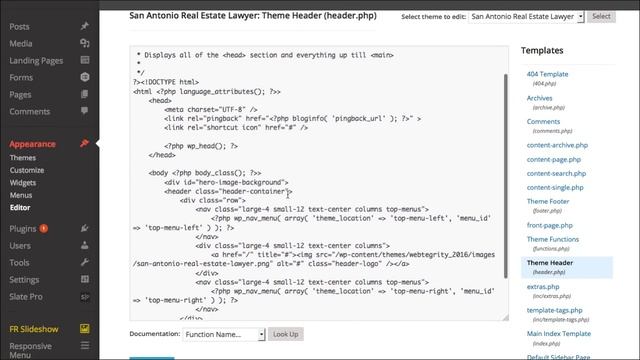Click the Slate Pro icon

[x=84, y=297]
